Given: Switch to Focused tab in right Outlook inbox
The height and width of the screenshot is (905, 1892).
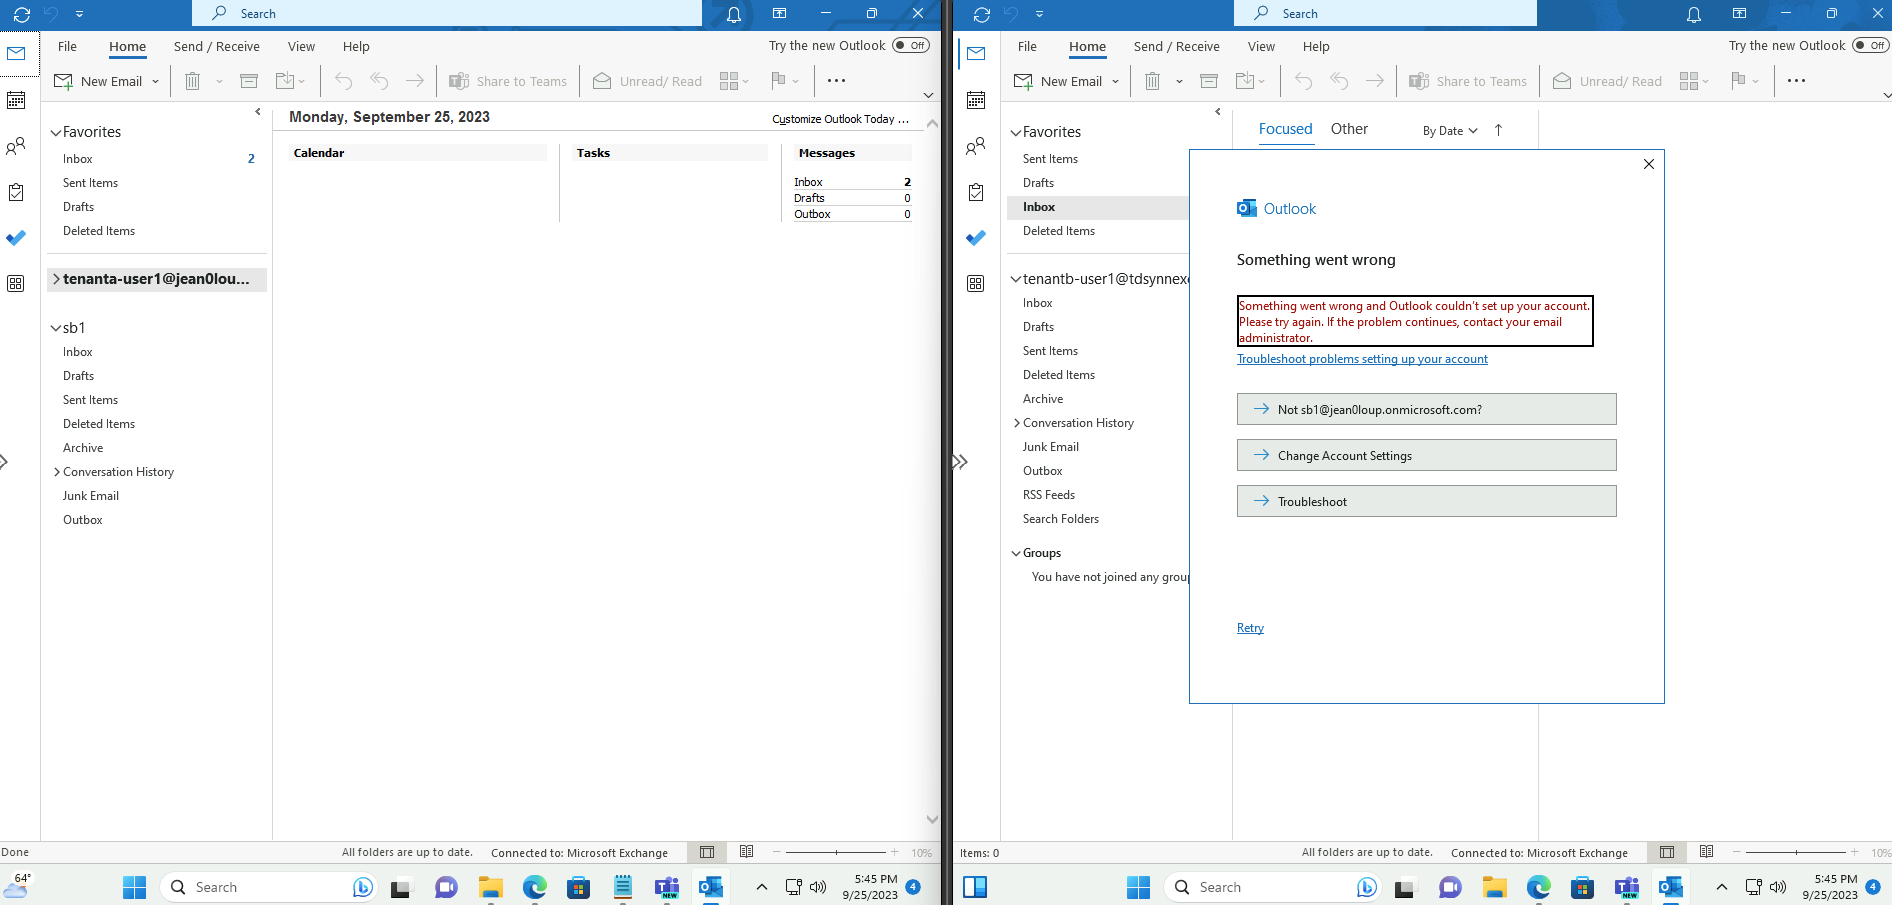Looking at the screenshot, I should coord(1285,129).
